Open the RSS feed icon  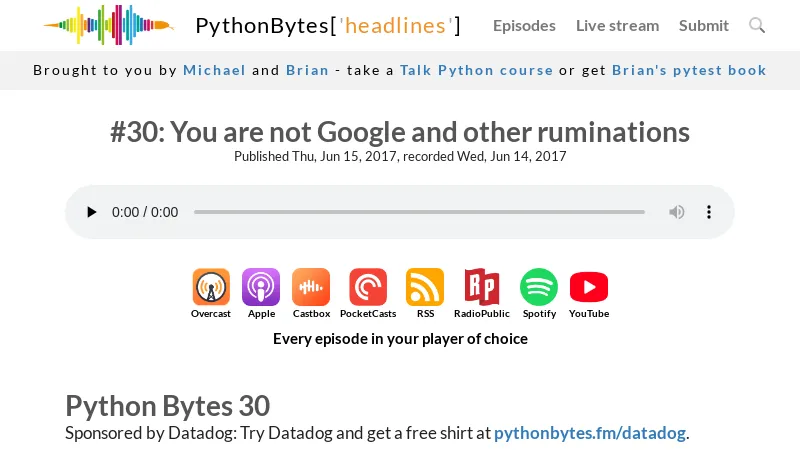pyautogui.click(x=425, y=288)
